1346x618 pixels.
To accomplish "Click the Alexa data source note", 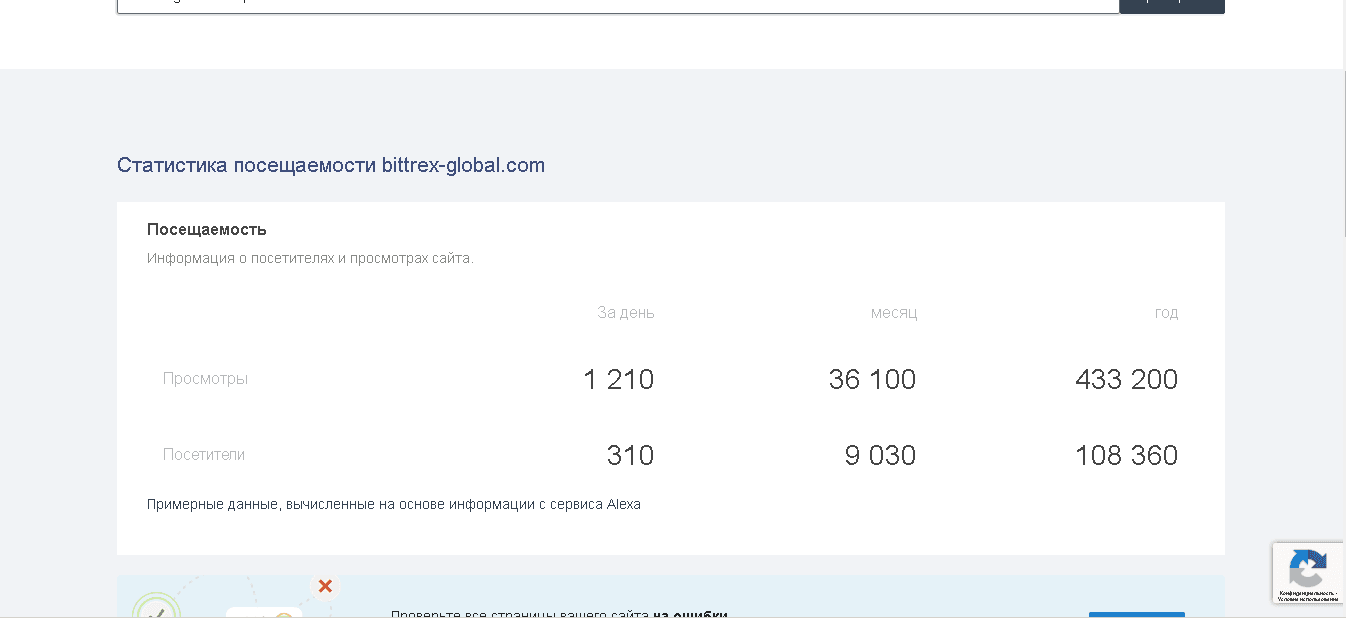I will point(393,504).
